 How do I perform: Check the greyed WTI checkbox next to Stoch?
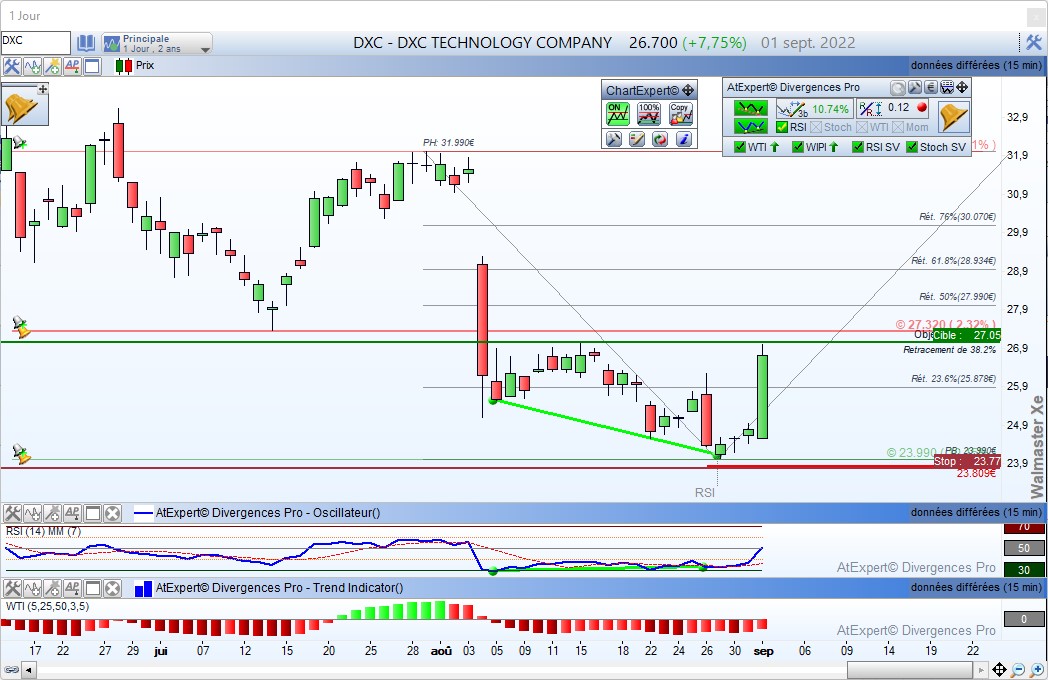(862, 127)
